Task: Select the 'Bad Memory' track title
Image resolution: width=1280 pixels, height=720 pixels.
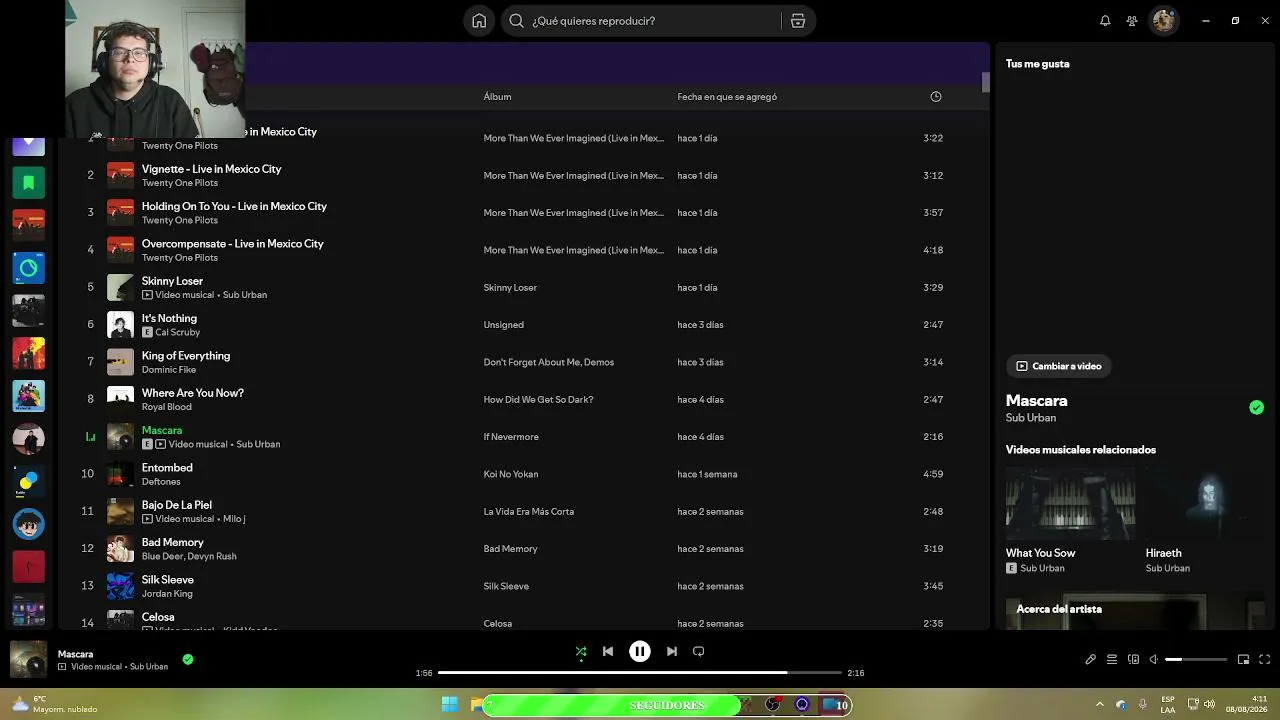Action: 172,542
